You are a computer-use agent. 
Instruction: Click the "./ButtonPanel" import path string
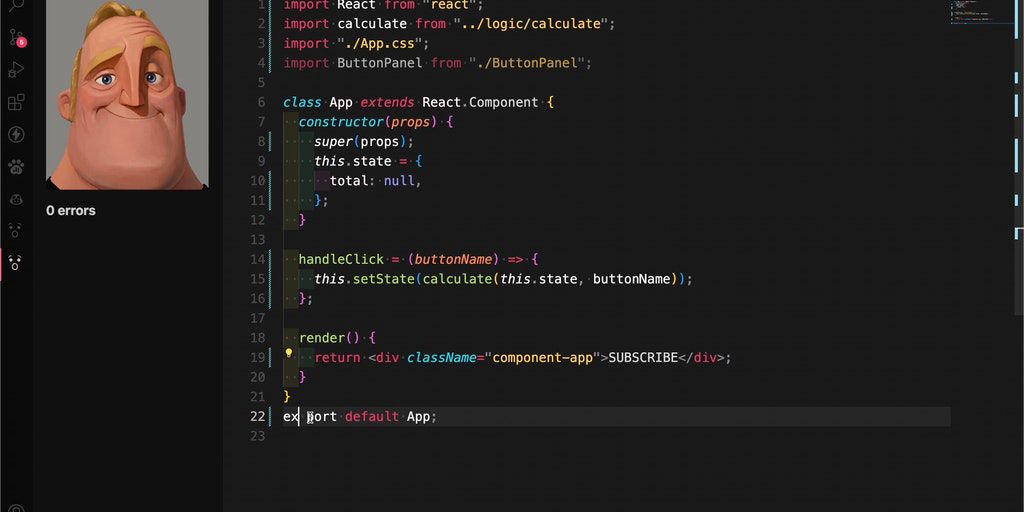point(527,63)
